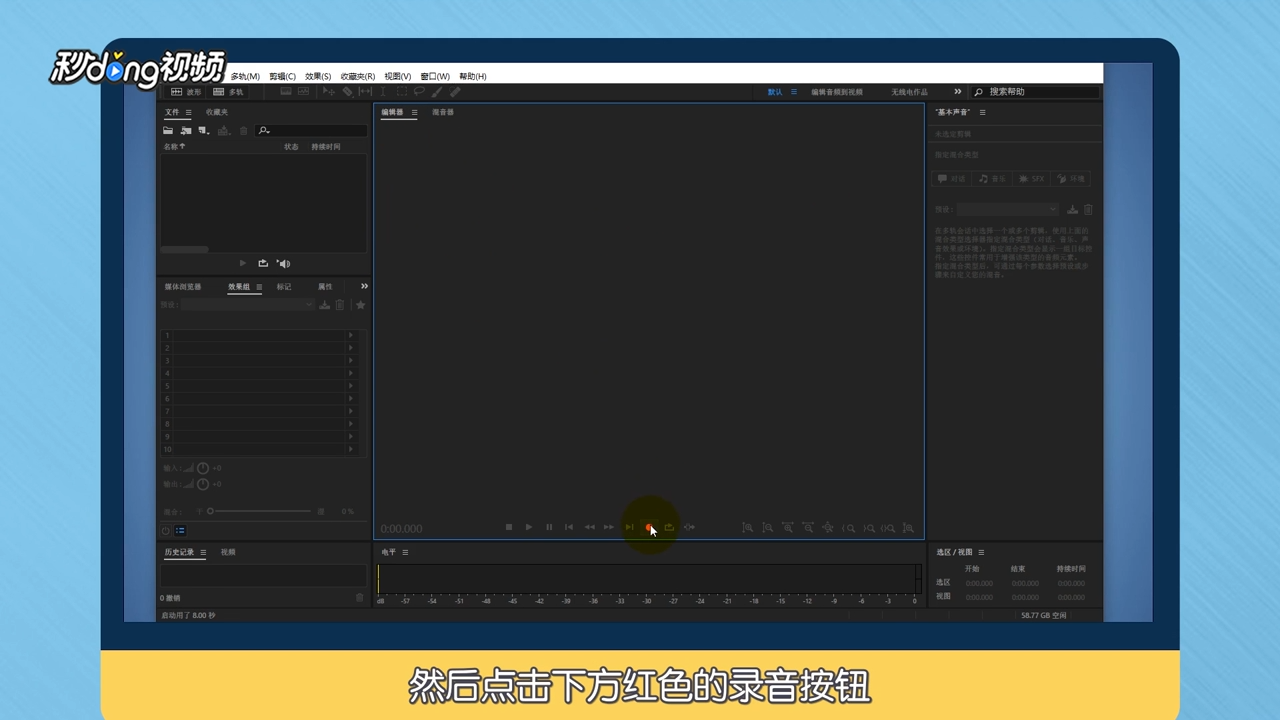
Task: Click the Rewind transport button
Action: point(589,527)
